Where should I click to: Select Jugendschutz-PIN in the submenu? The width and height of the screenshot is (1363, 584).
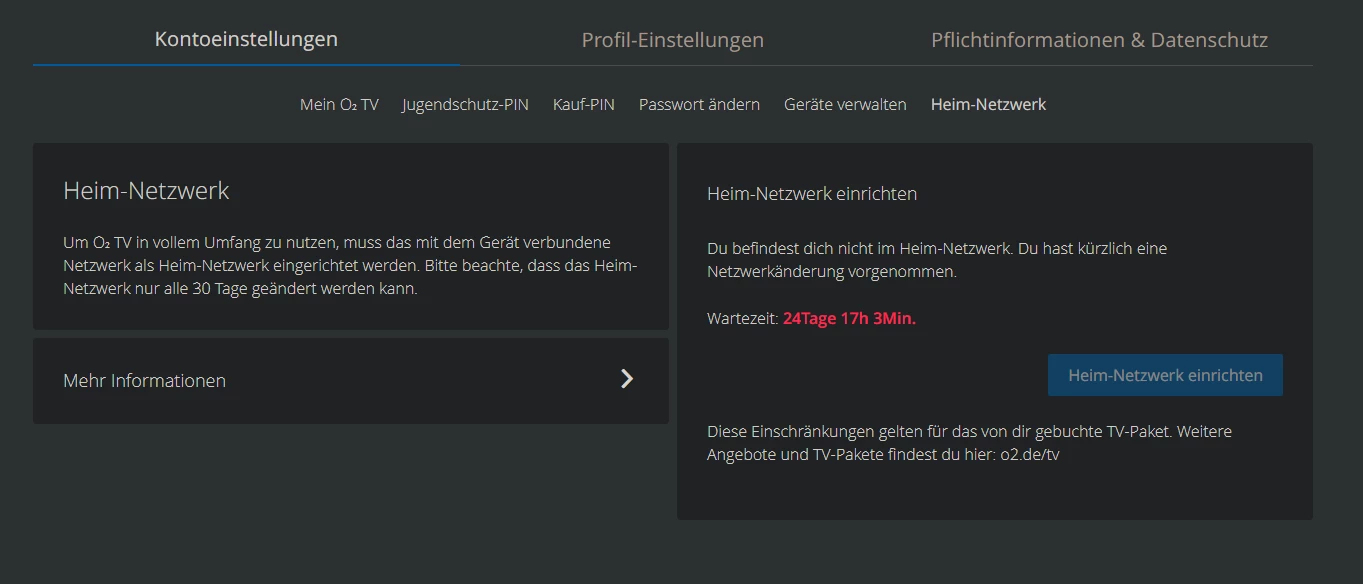[465, 105]
